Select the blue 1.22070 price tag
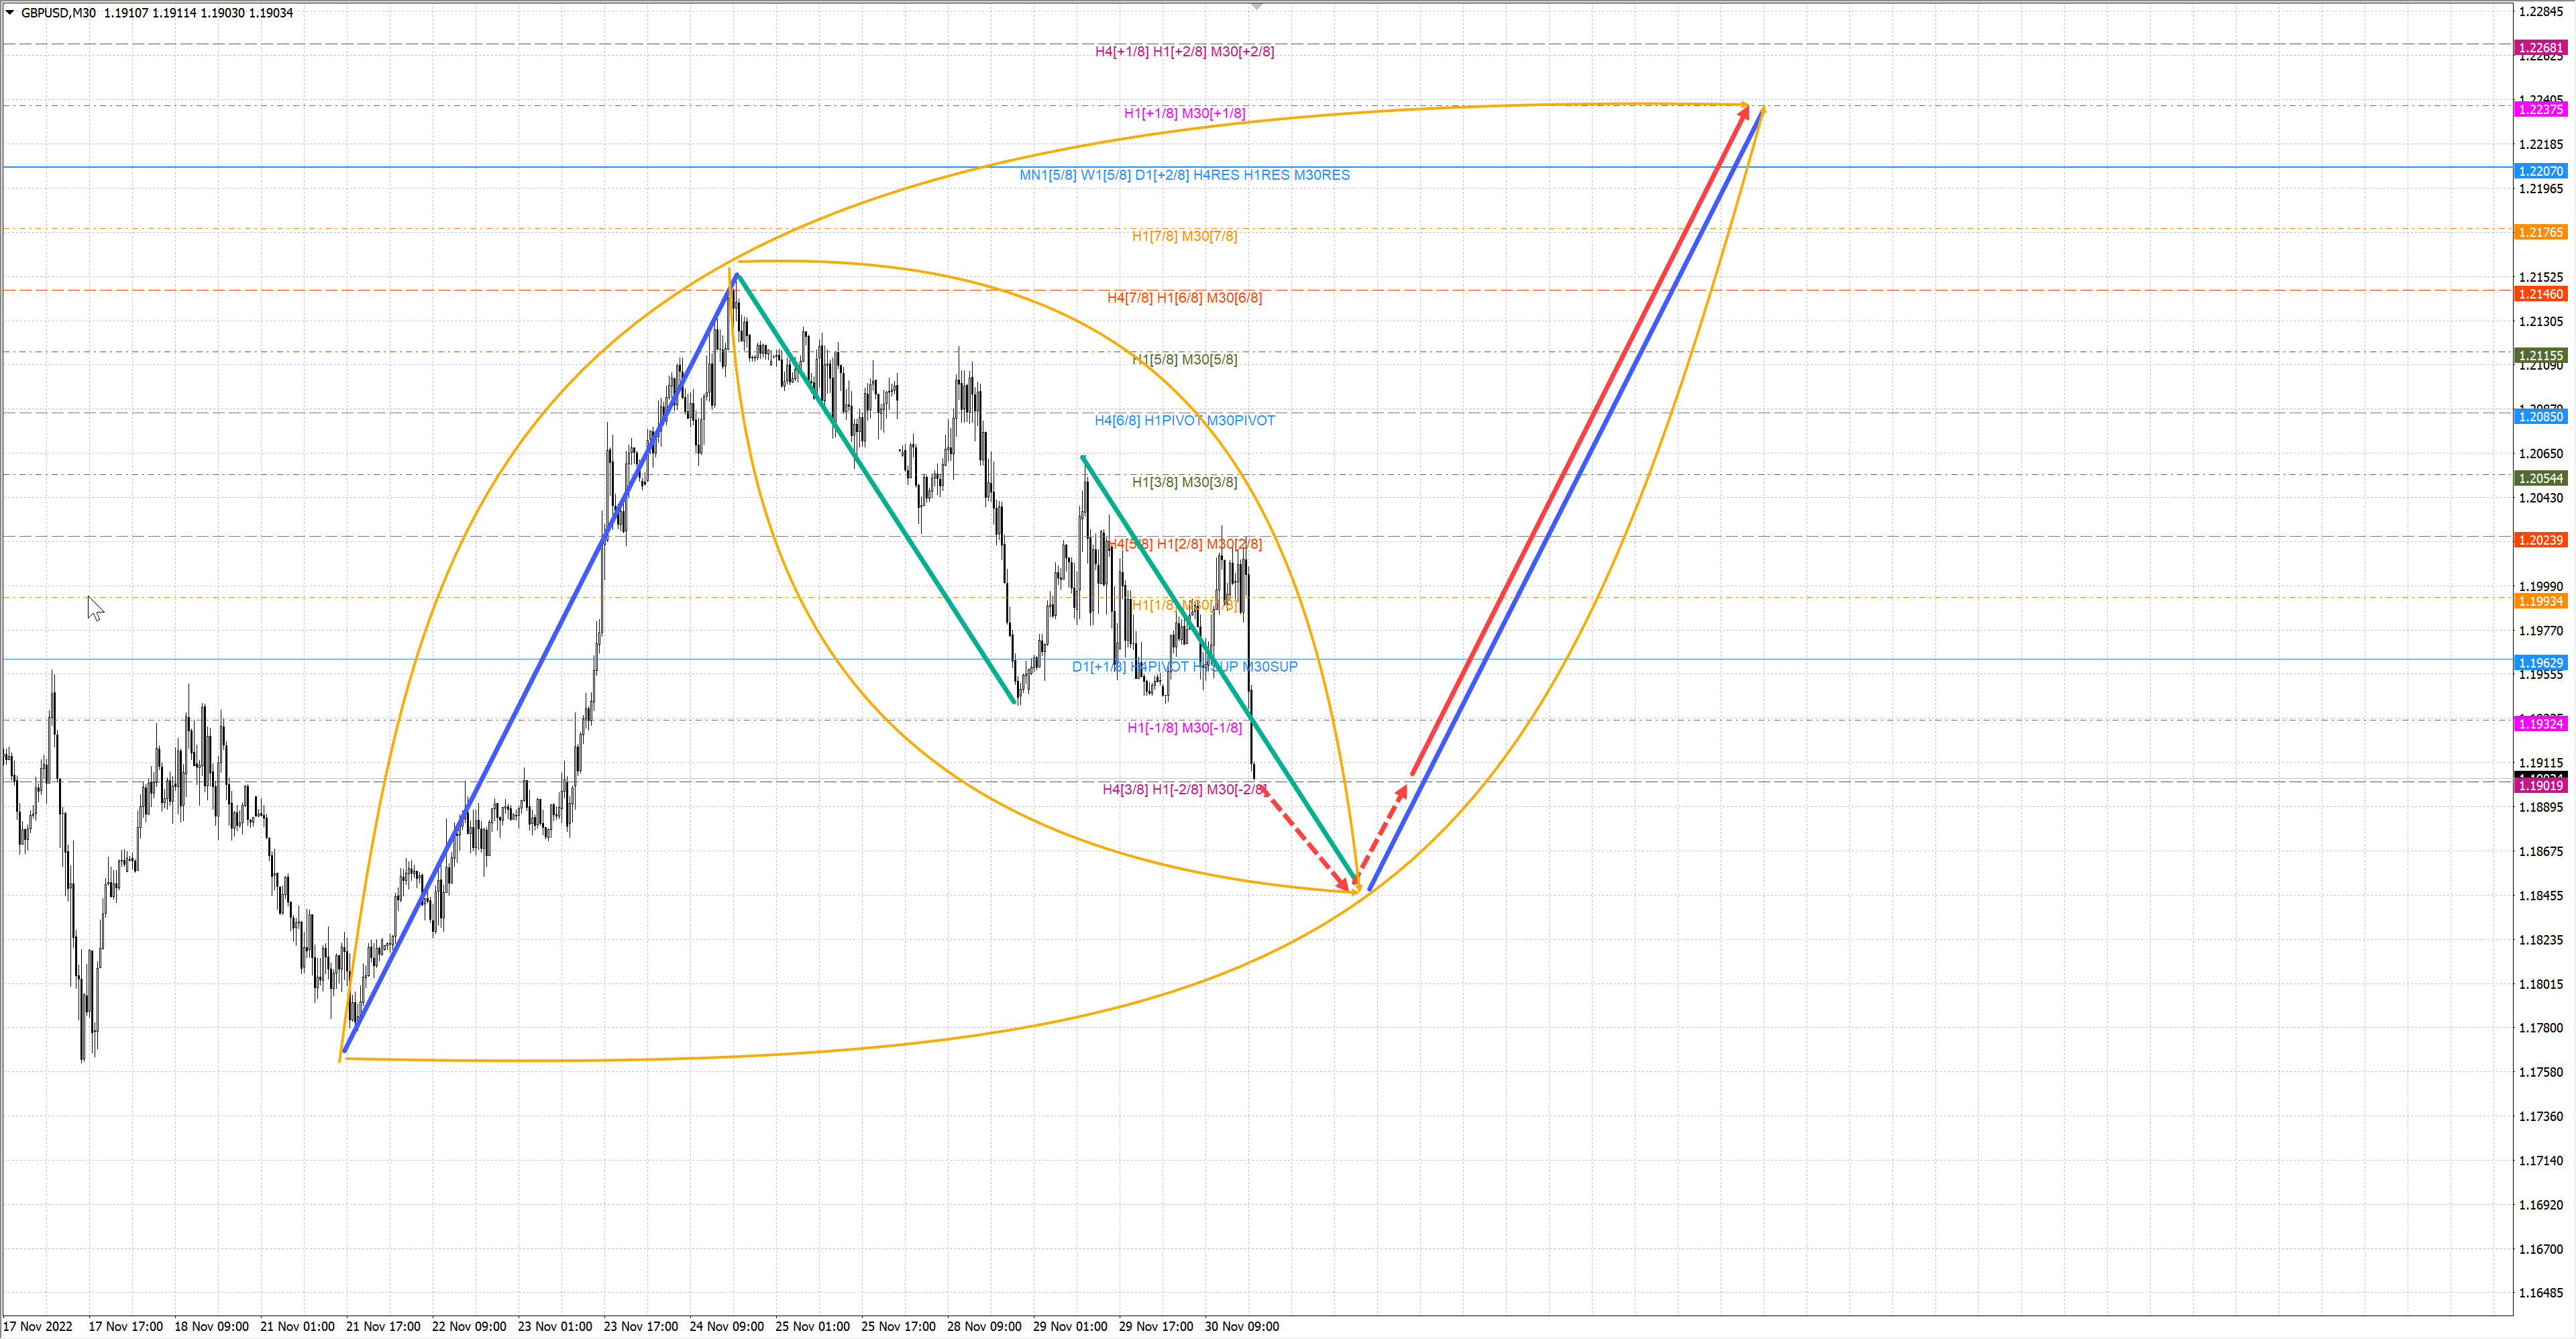2576x1339 pixels. [2540, 171]
